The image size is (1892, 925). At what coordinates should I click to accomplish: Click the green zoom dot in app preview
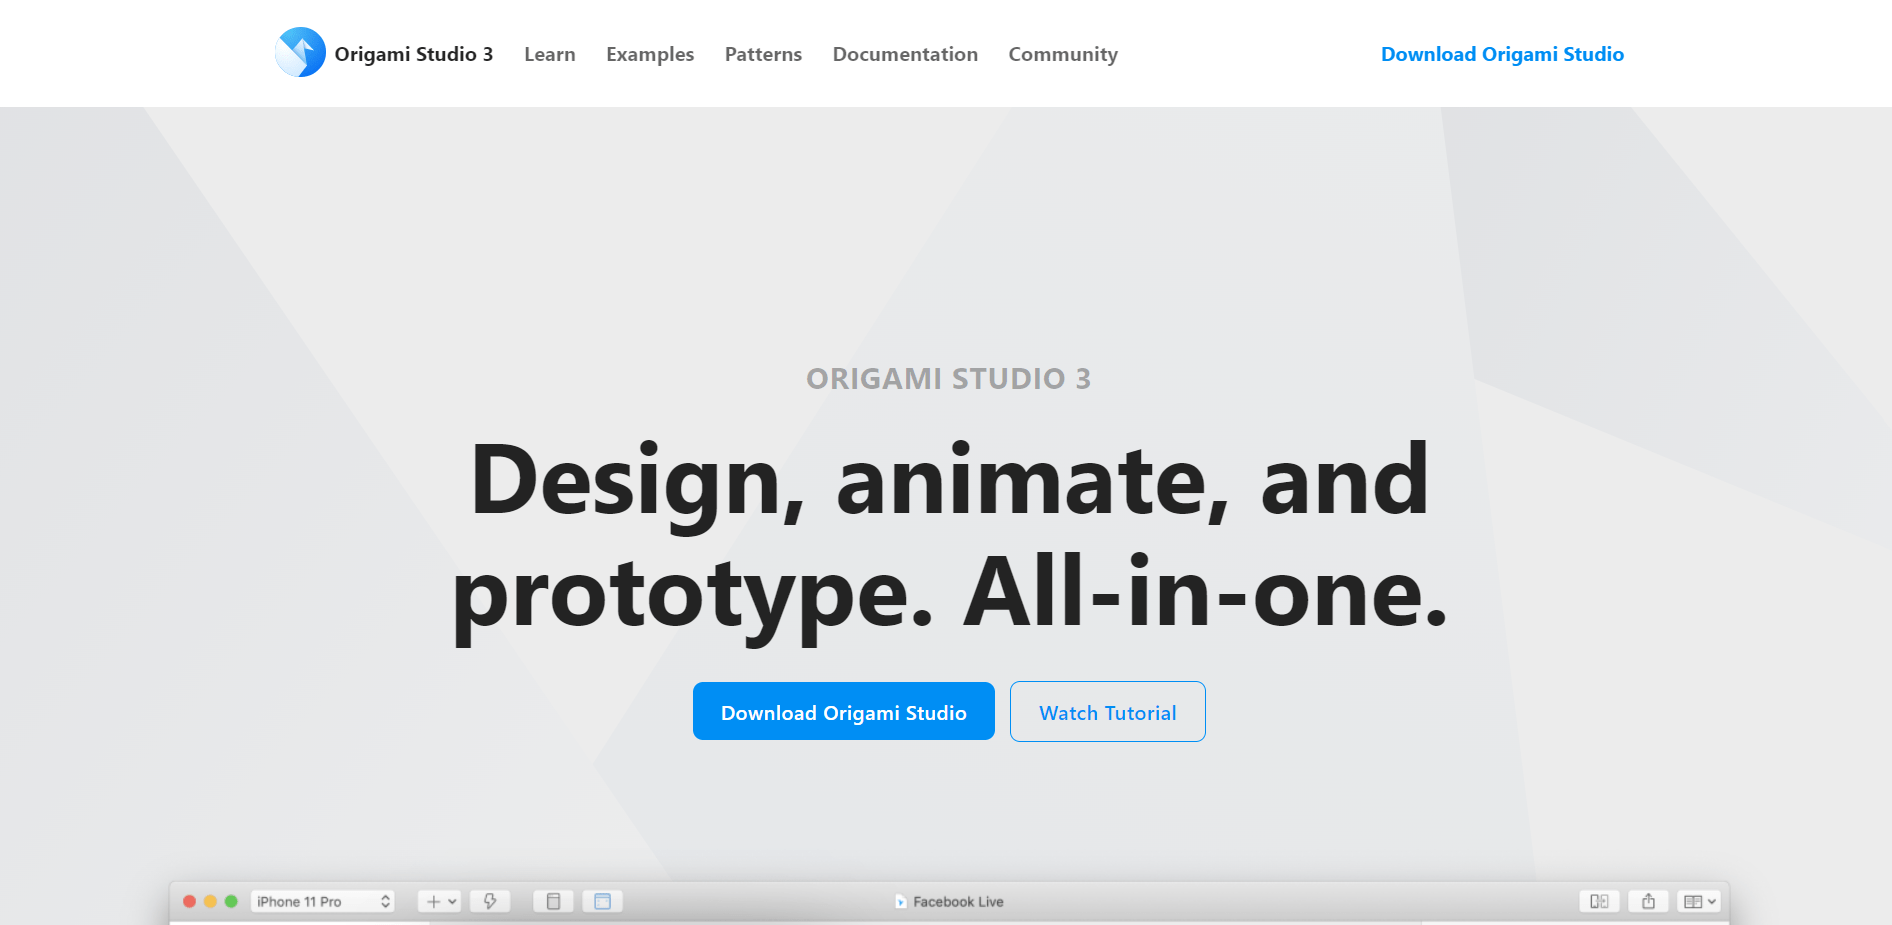pyautogui.click(x=231, y=901)
